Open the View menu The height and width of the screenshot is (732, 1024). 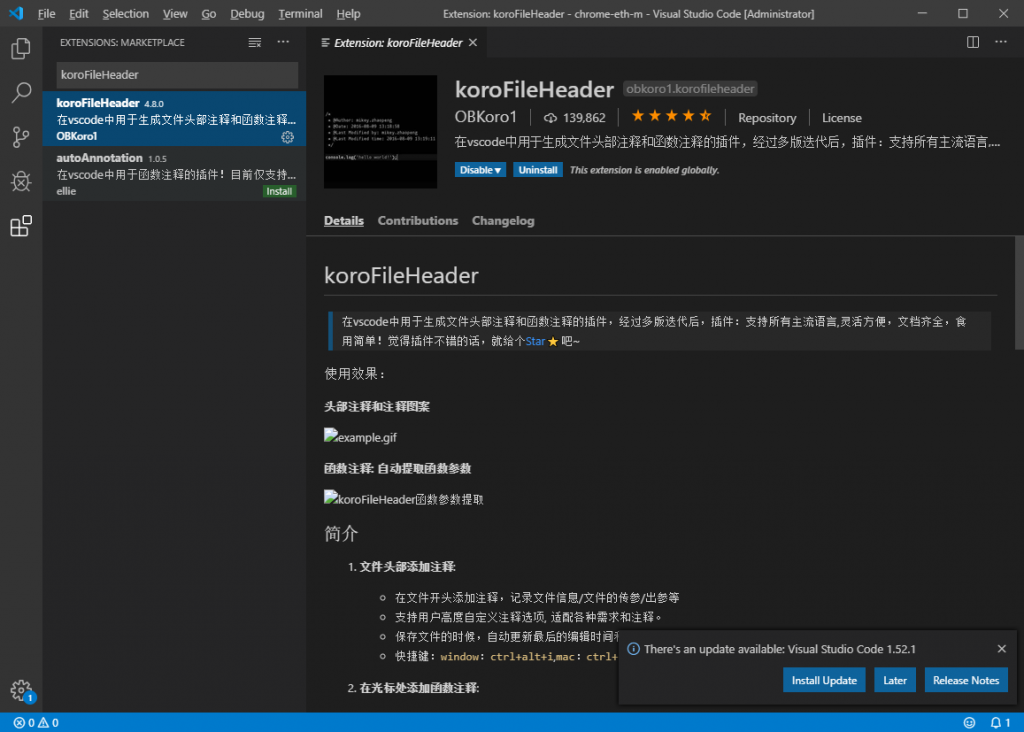point(175,14)
